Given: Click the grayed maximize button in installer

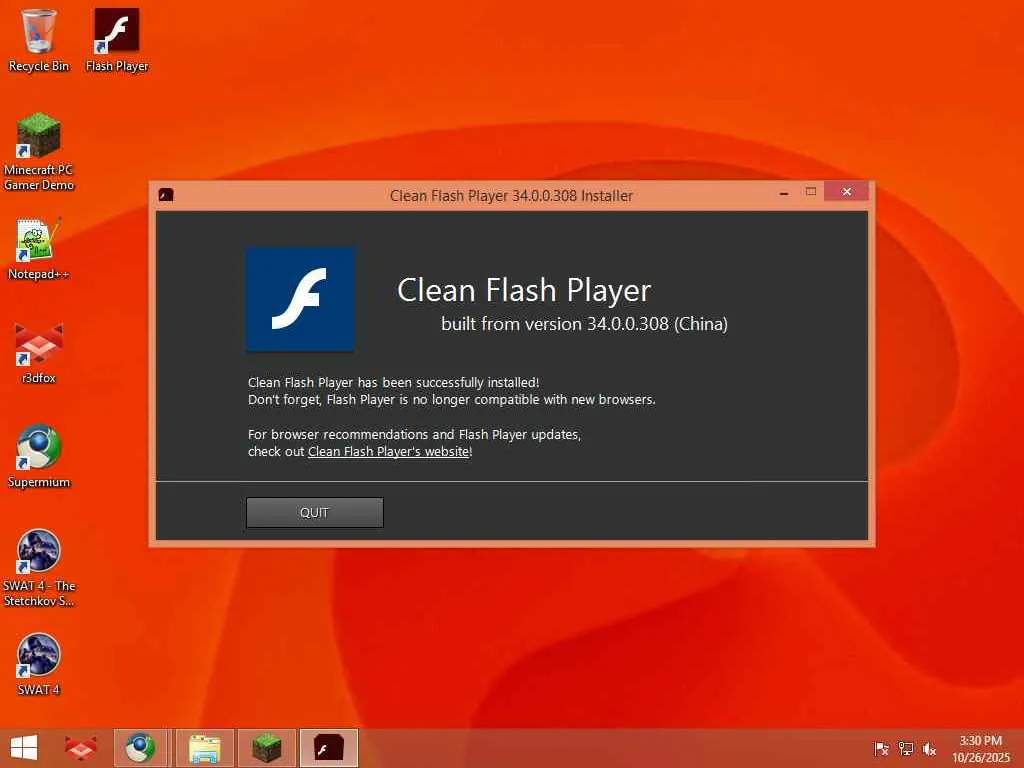Looking at the screenshot, I should coord(810,191).
